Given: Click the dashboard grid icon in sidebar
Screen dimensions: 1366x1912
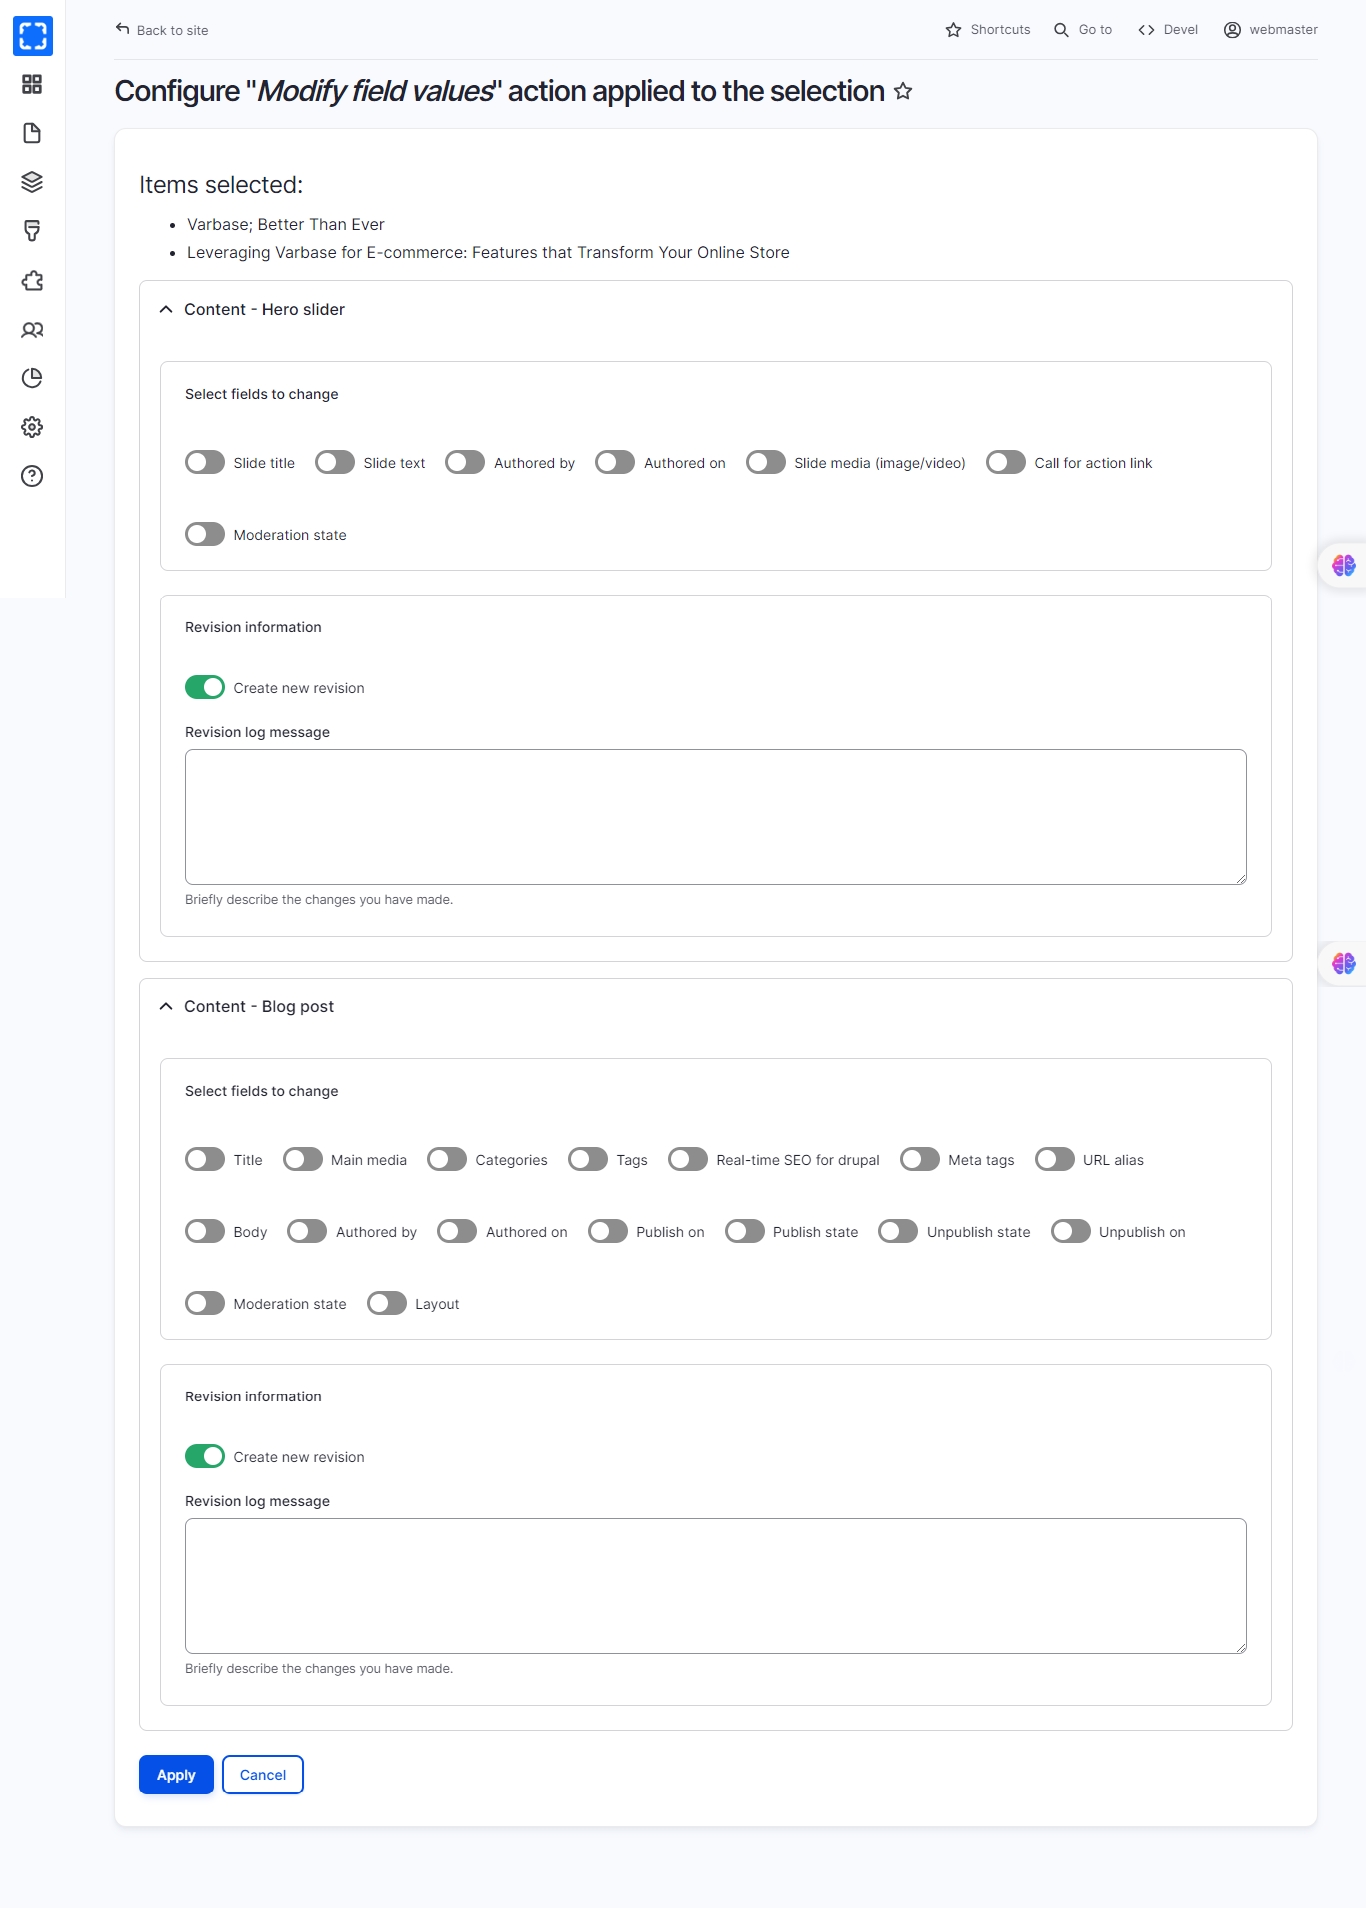Looking at the screenshot, I should tap(32, 85).
